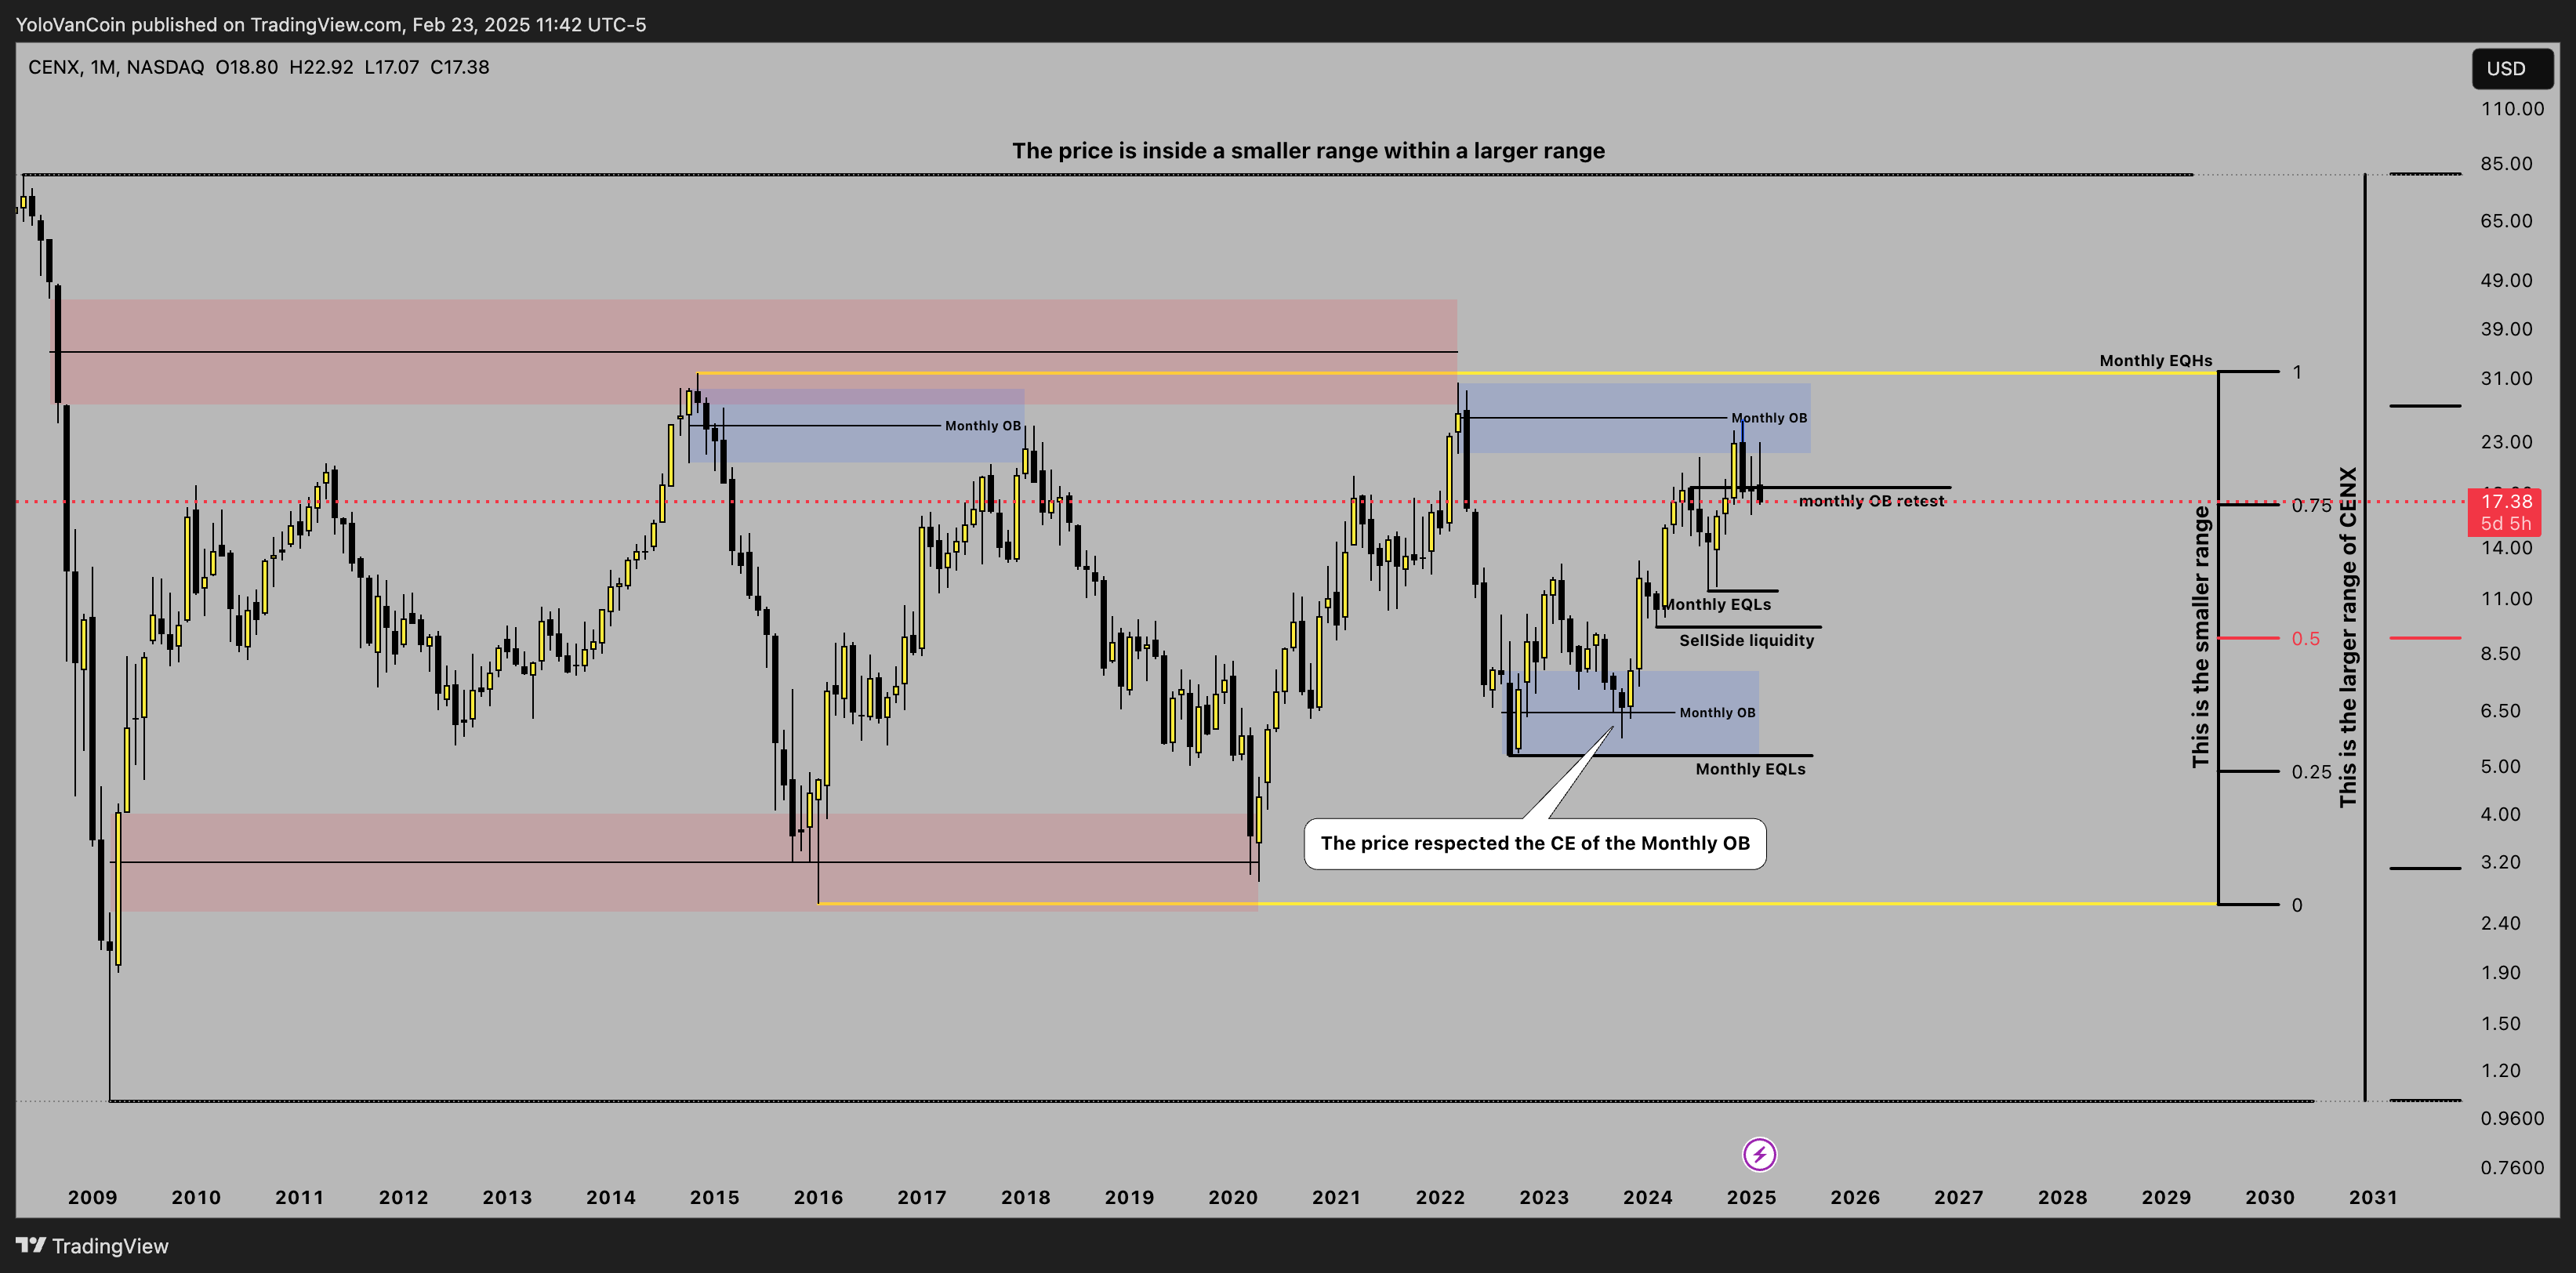Click the chart title about smaller range
Screen dimensions: 2576x1273
[x=1308, y=151]
